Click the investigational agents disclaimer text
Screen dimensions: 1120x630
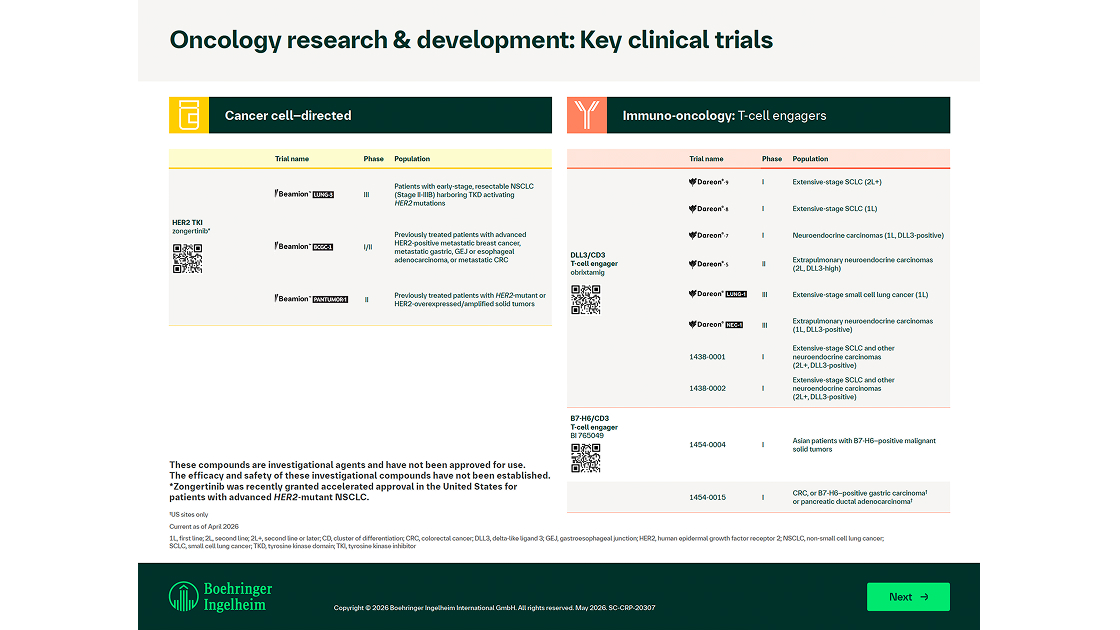[x=359, y=481]
